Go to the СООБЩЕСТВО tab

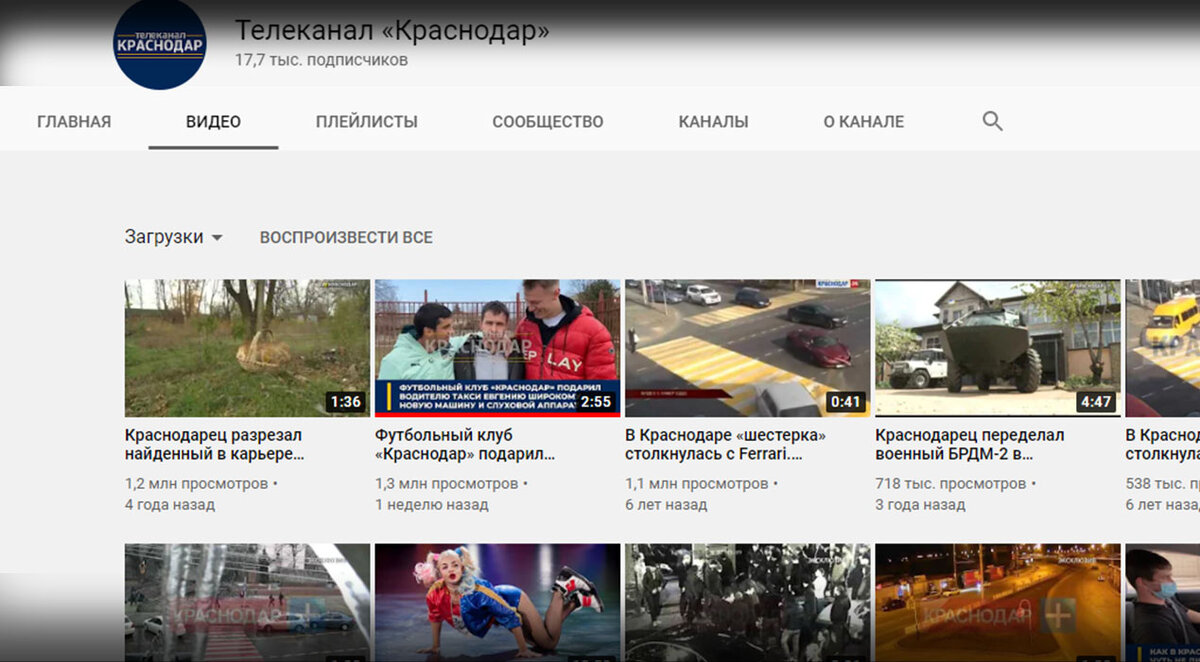click(x=548, y=122)
